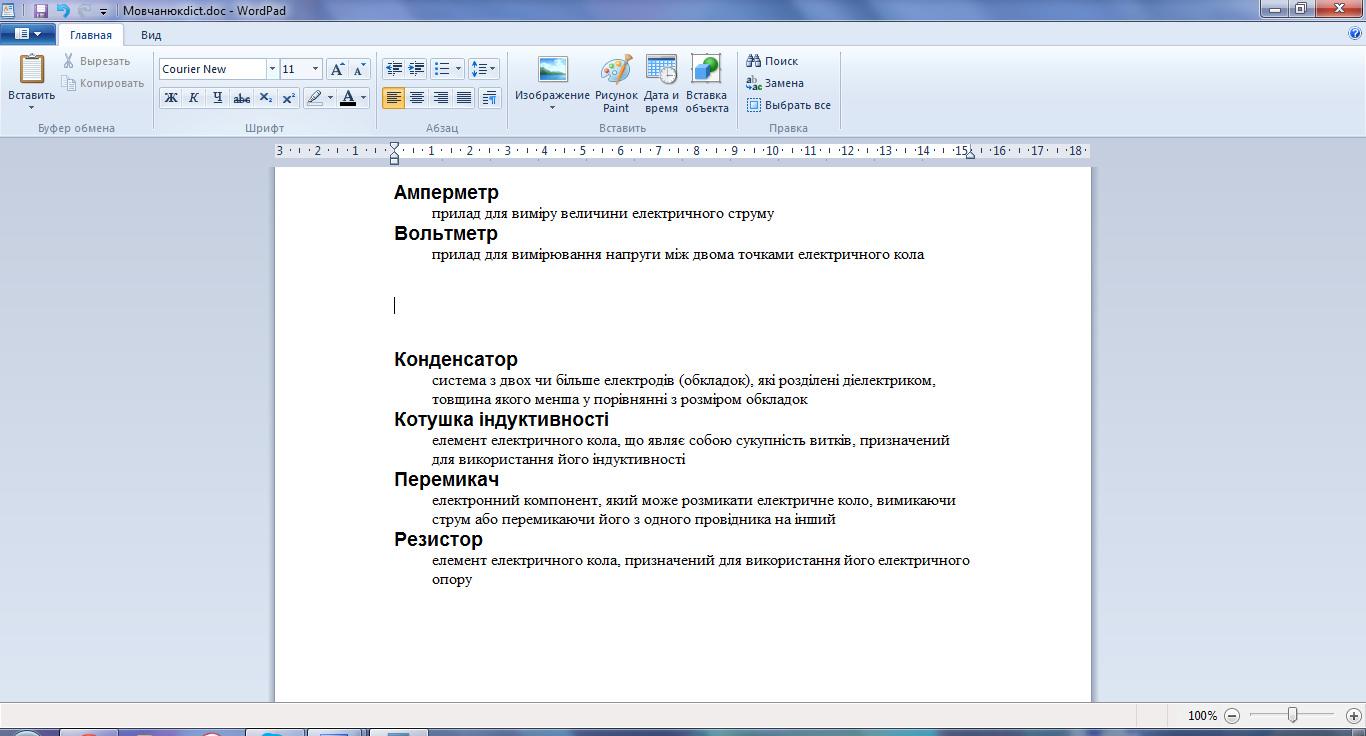Click on the heading Резистор
The image size is (1366, 736).
coord(439,540)
